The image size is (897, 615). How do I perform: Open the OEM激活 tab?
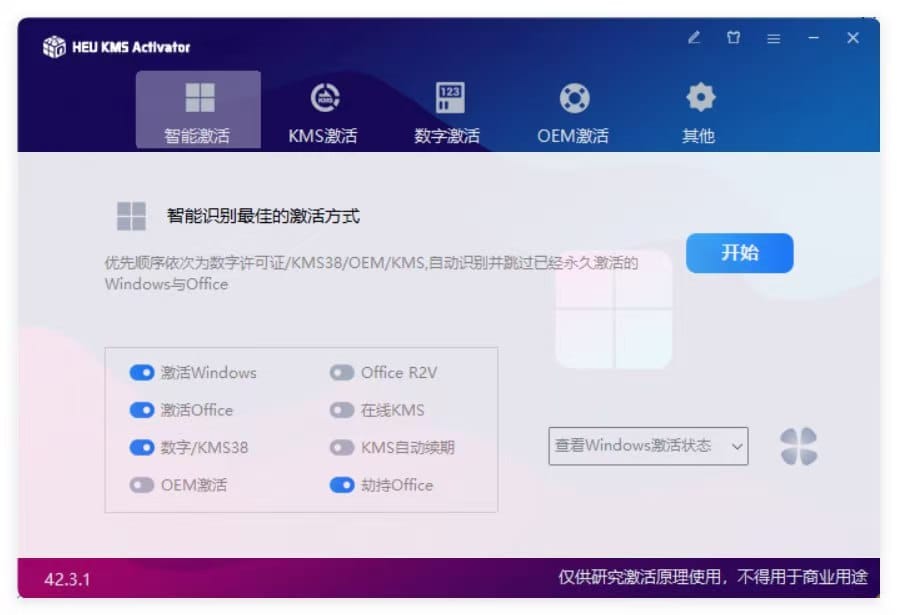click(x=573, y=110)
